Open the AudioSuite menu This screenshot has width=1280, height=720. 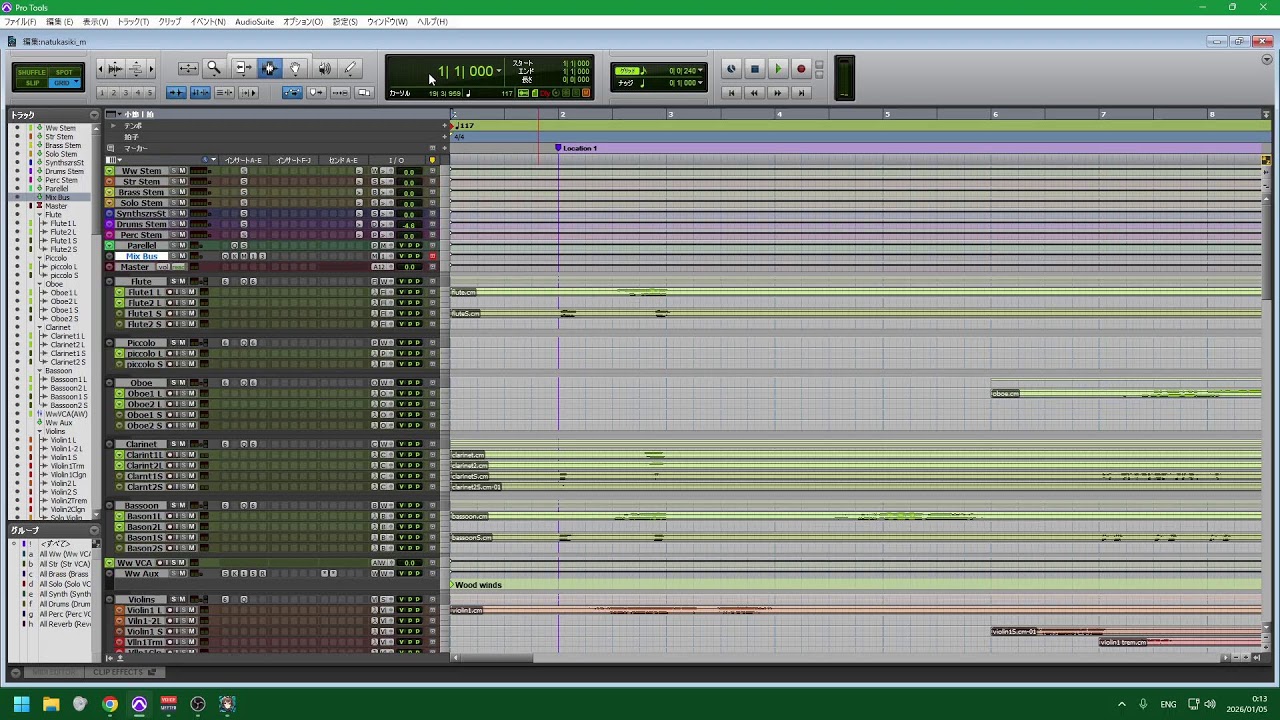click(254, 21)
